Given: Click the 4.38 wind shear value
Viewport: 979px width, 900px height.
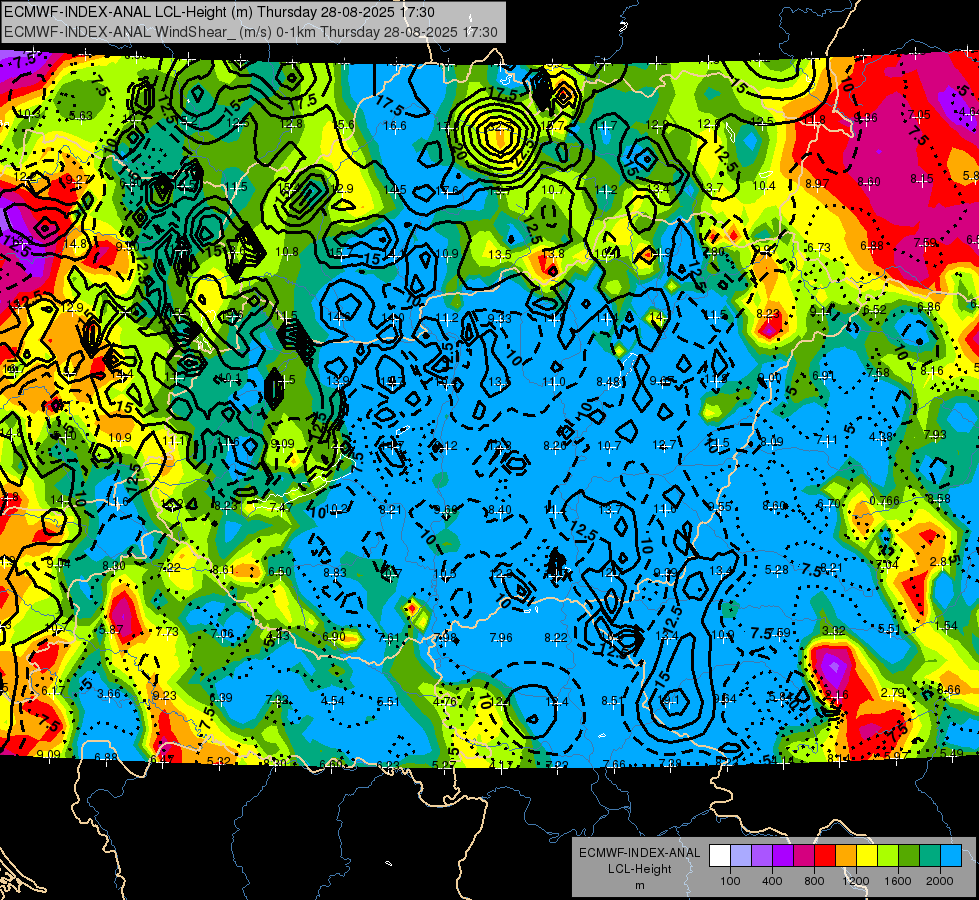Looking at the screenshot, I should coord(881,437).
